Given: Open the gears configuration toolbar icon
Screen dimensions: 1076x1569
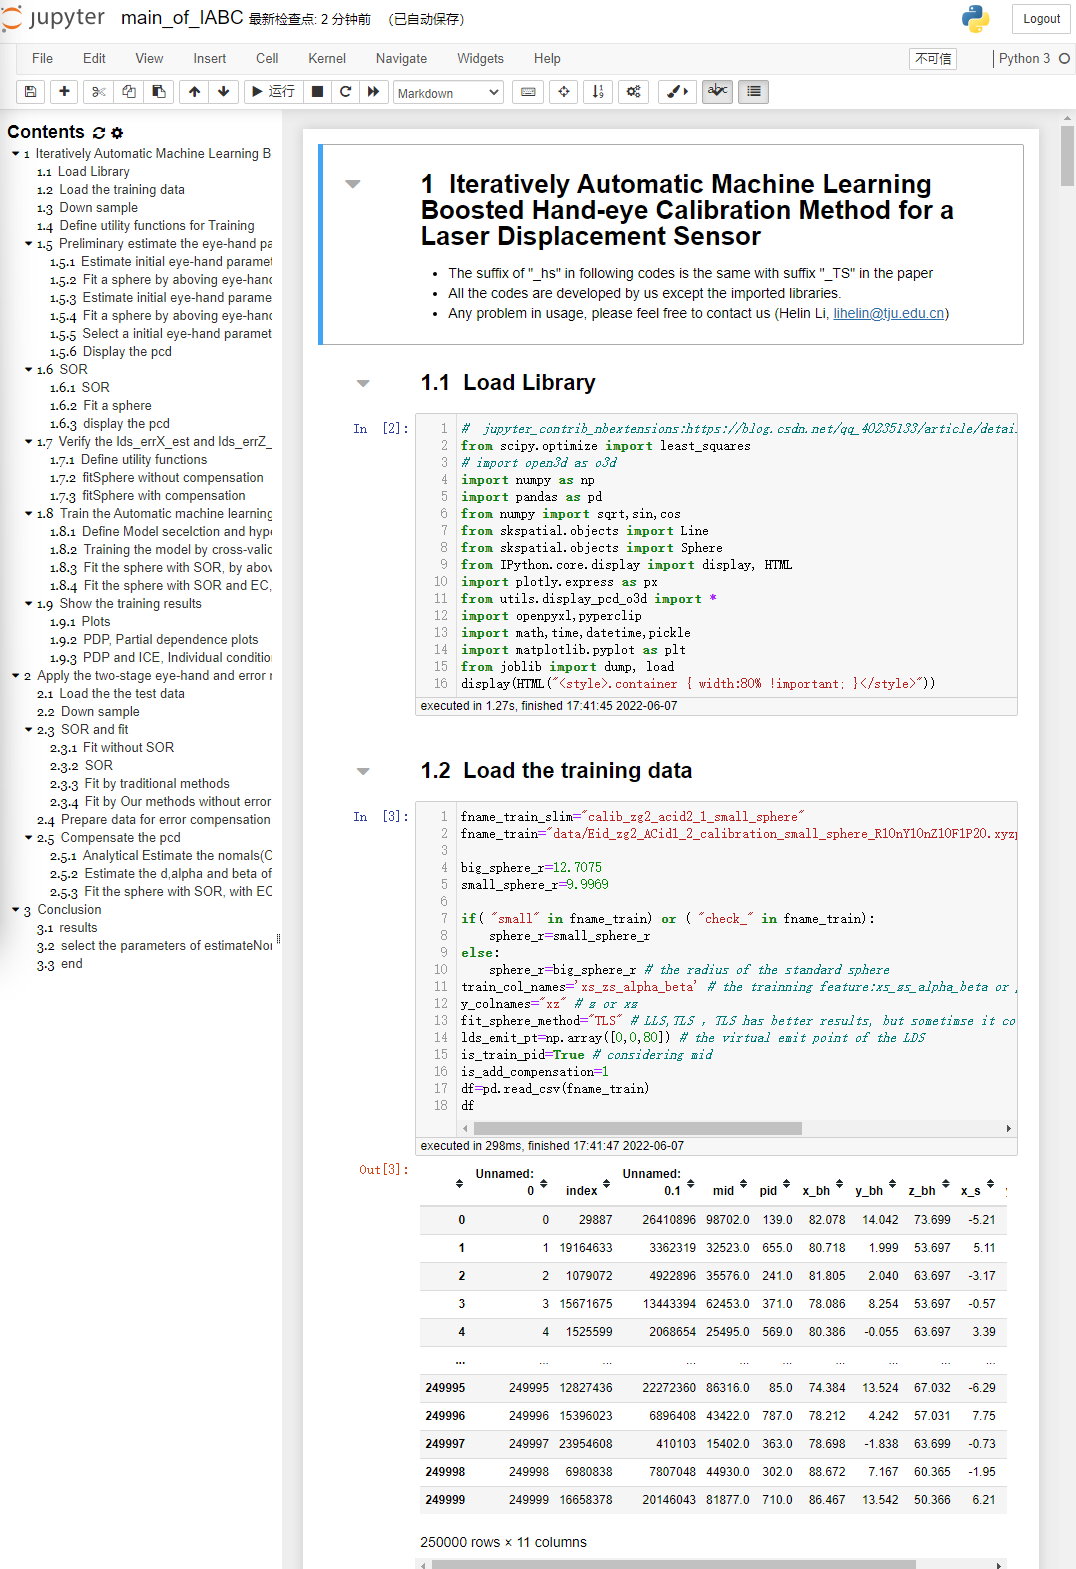Looking at the screenshot, I should 633,92.
